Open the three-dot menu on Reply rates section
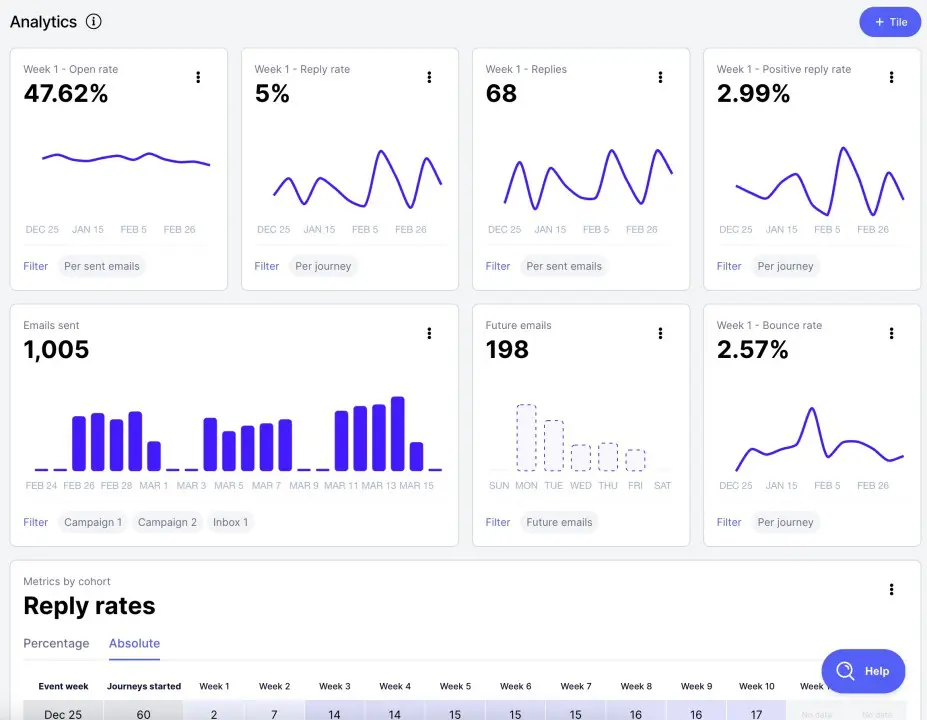927x720 pixels. tap(892, 589)
